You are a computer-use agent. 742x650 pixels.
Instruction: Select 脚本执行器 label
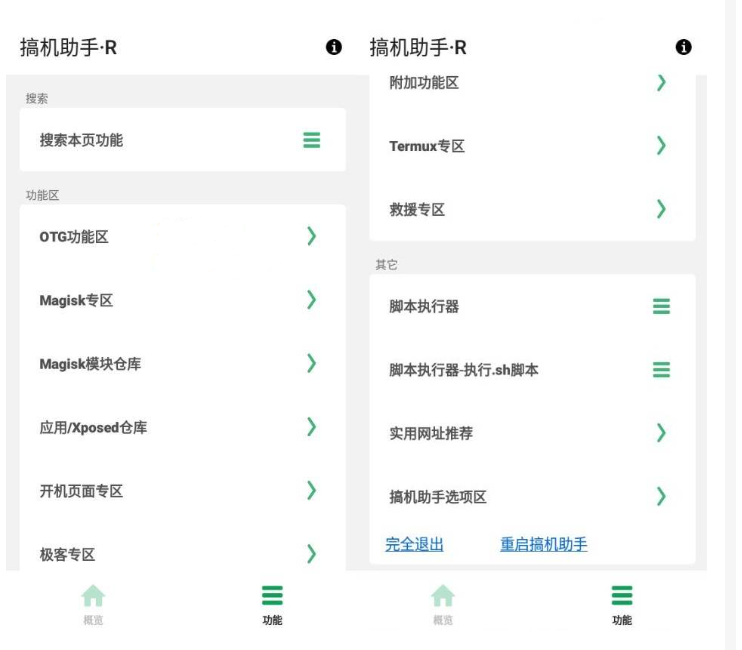tap(424, 307)
